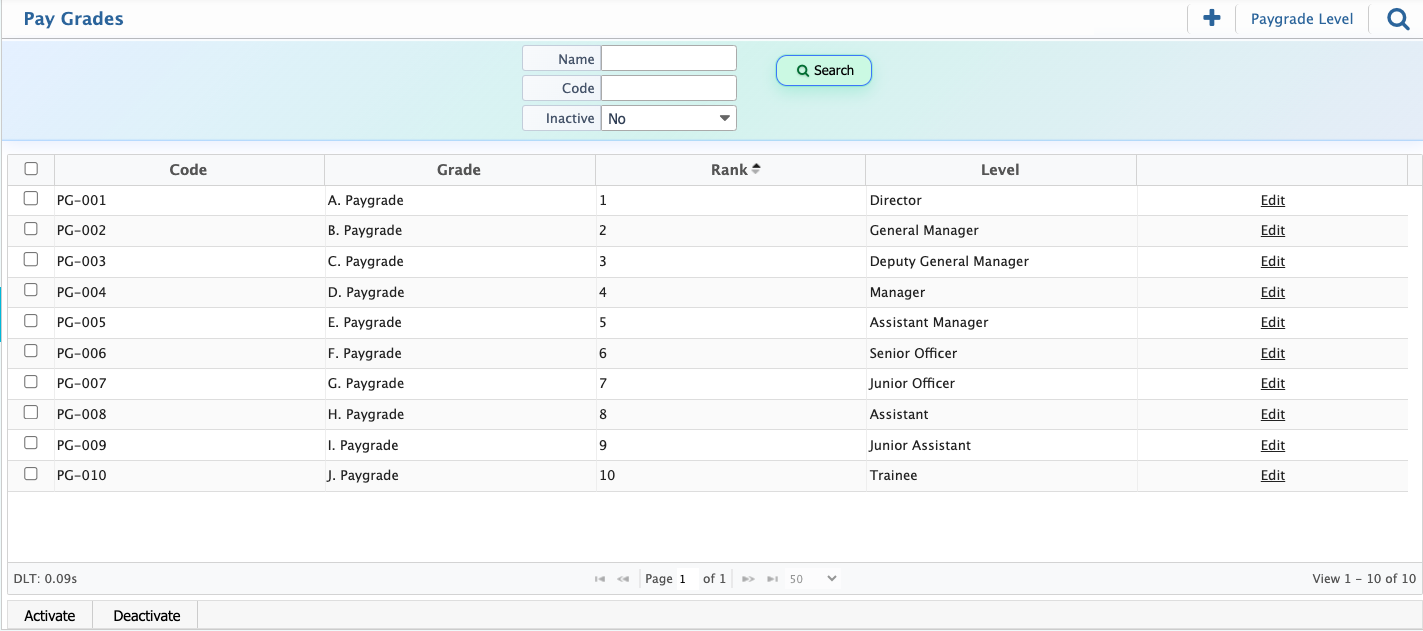Toggle the select-all checkbox in header
The image size is (1423, 631).
point(31,169)
